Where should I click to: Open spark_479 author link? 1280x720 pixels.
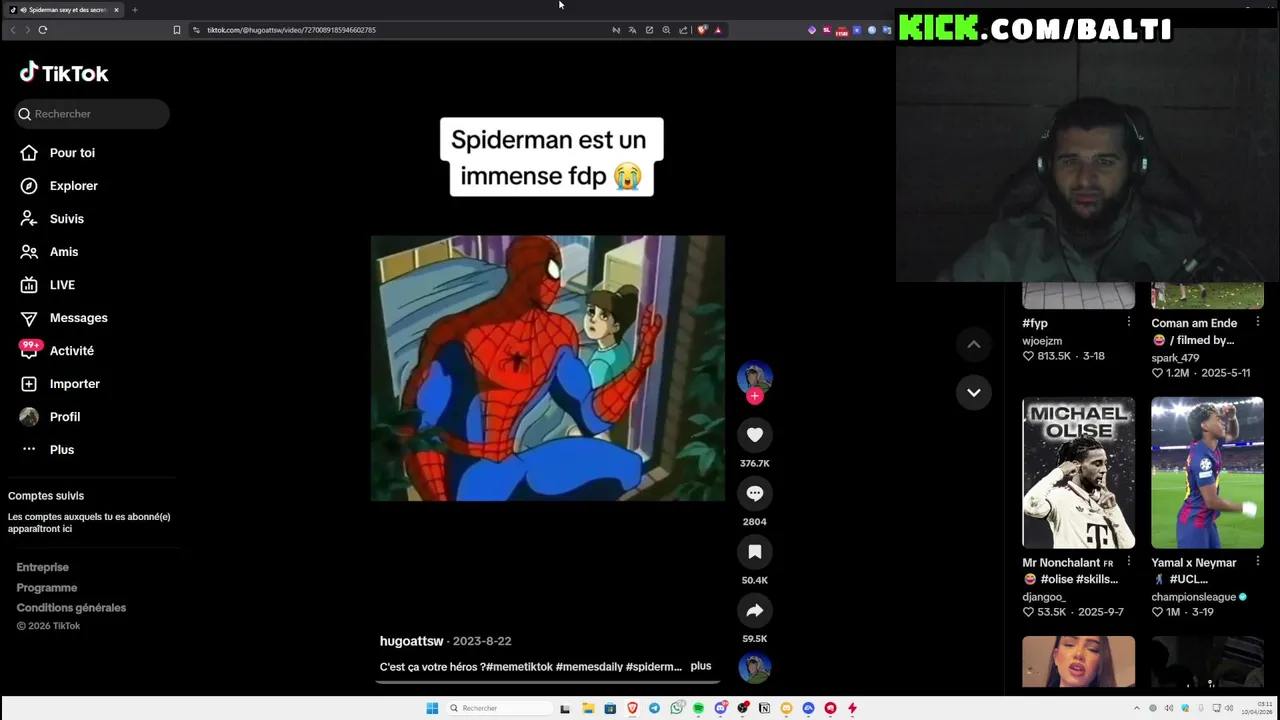click(x=1175, y=358)
